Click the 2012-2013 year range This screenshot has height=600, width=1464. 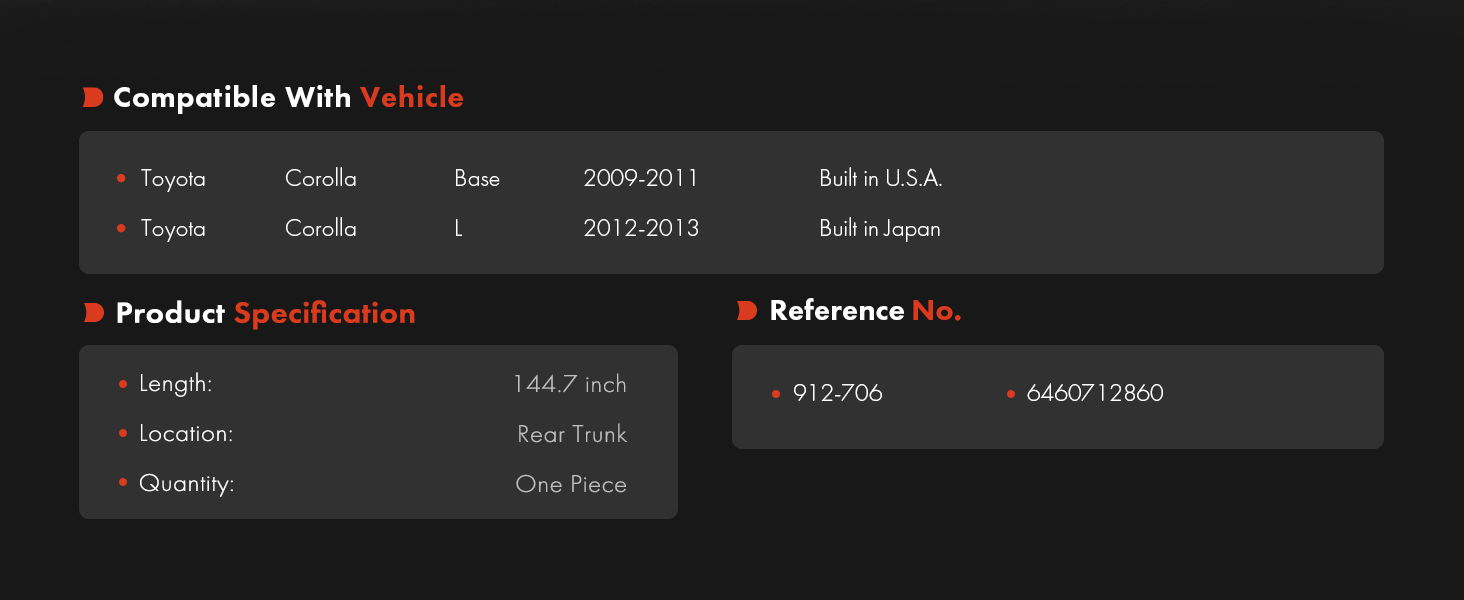click(x=641, y=229)
